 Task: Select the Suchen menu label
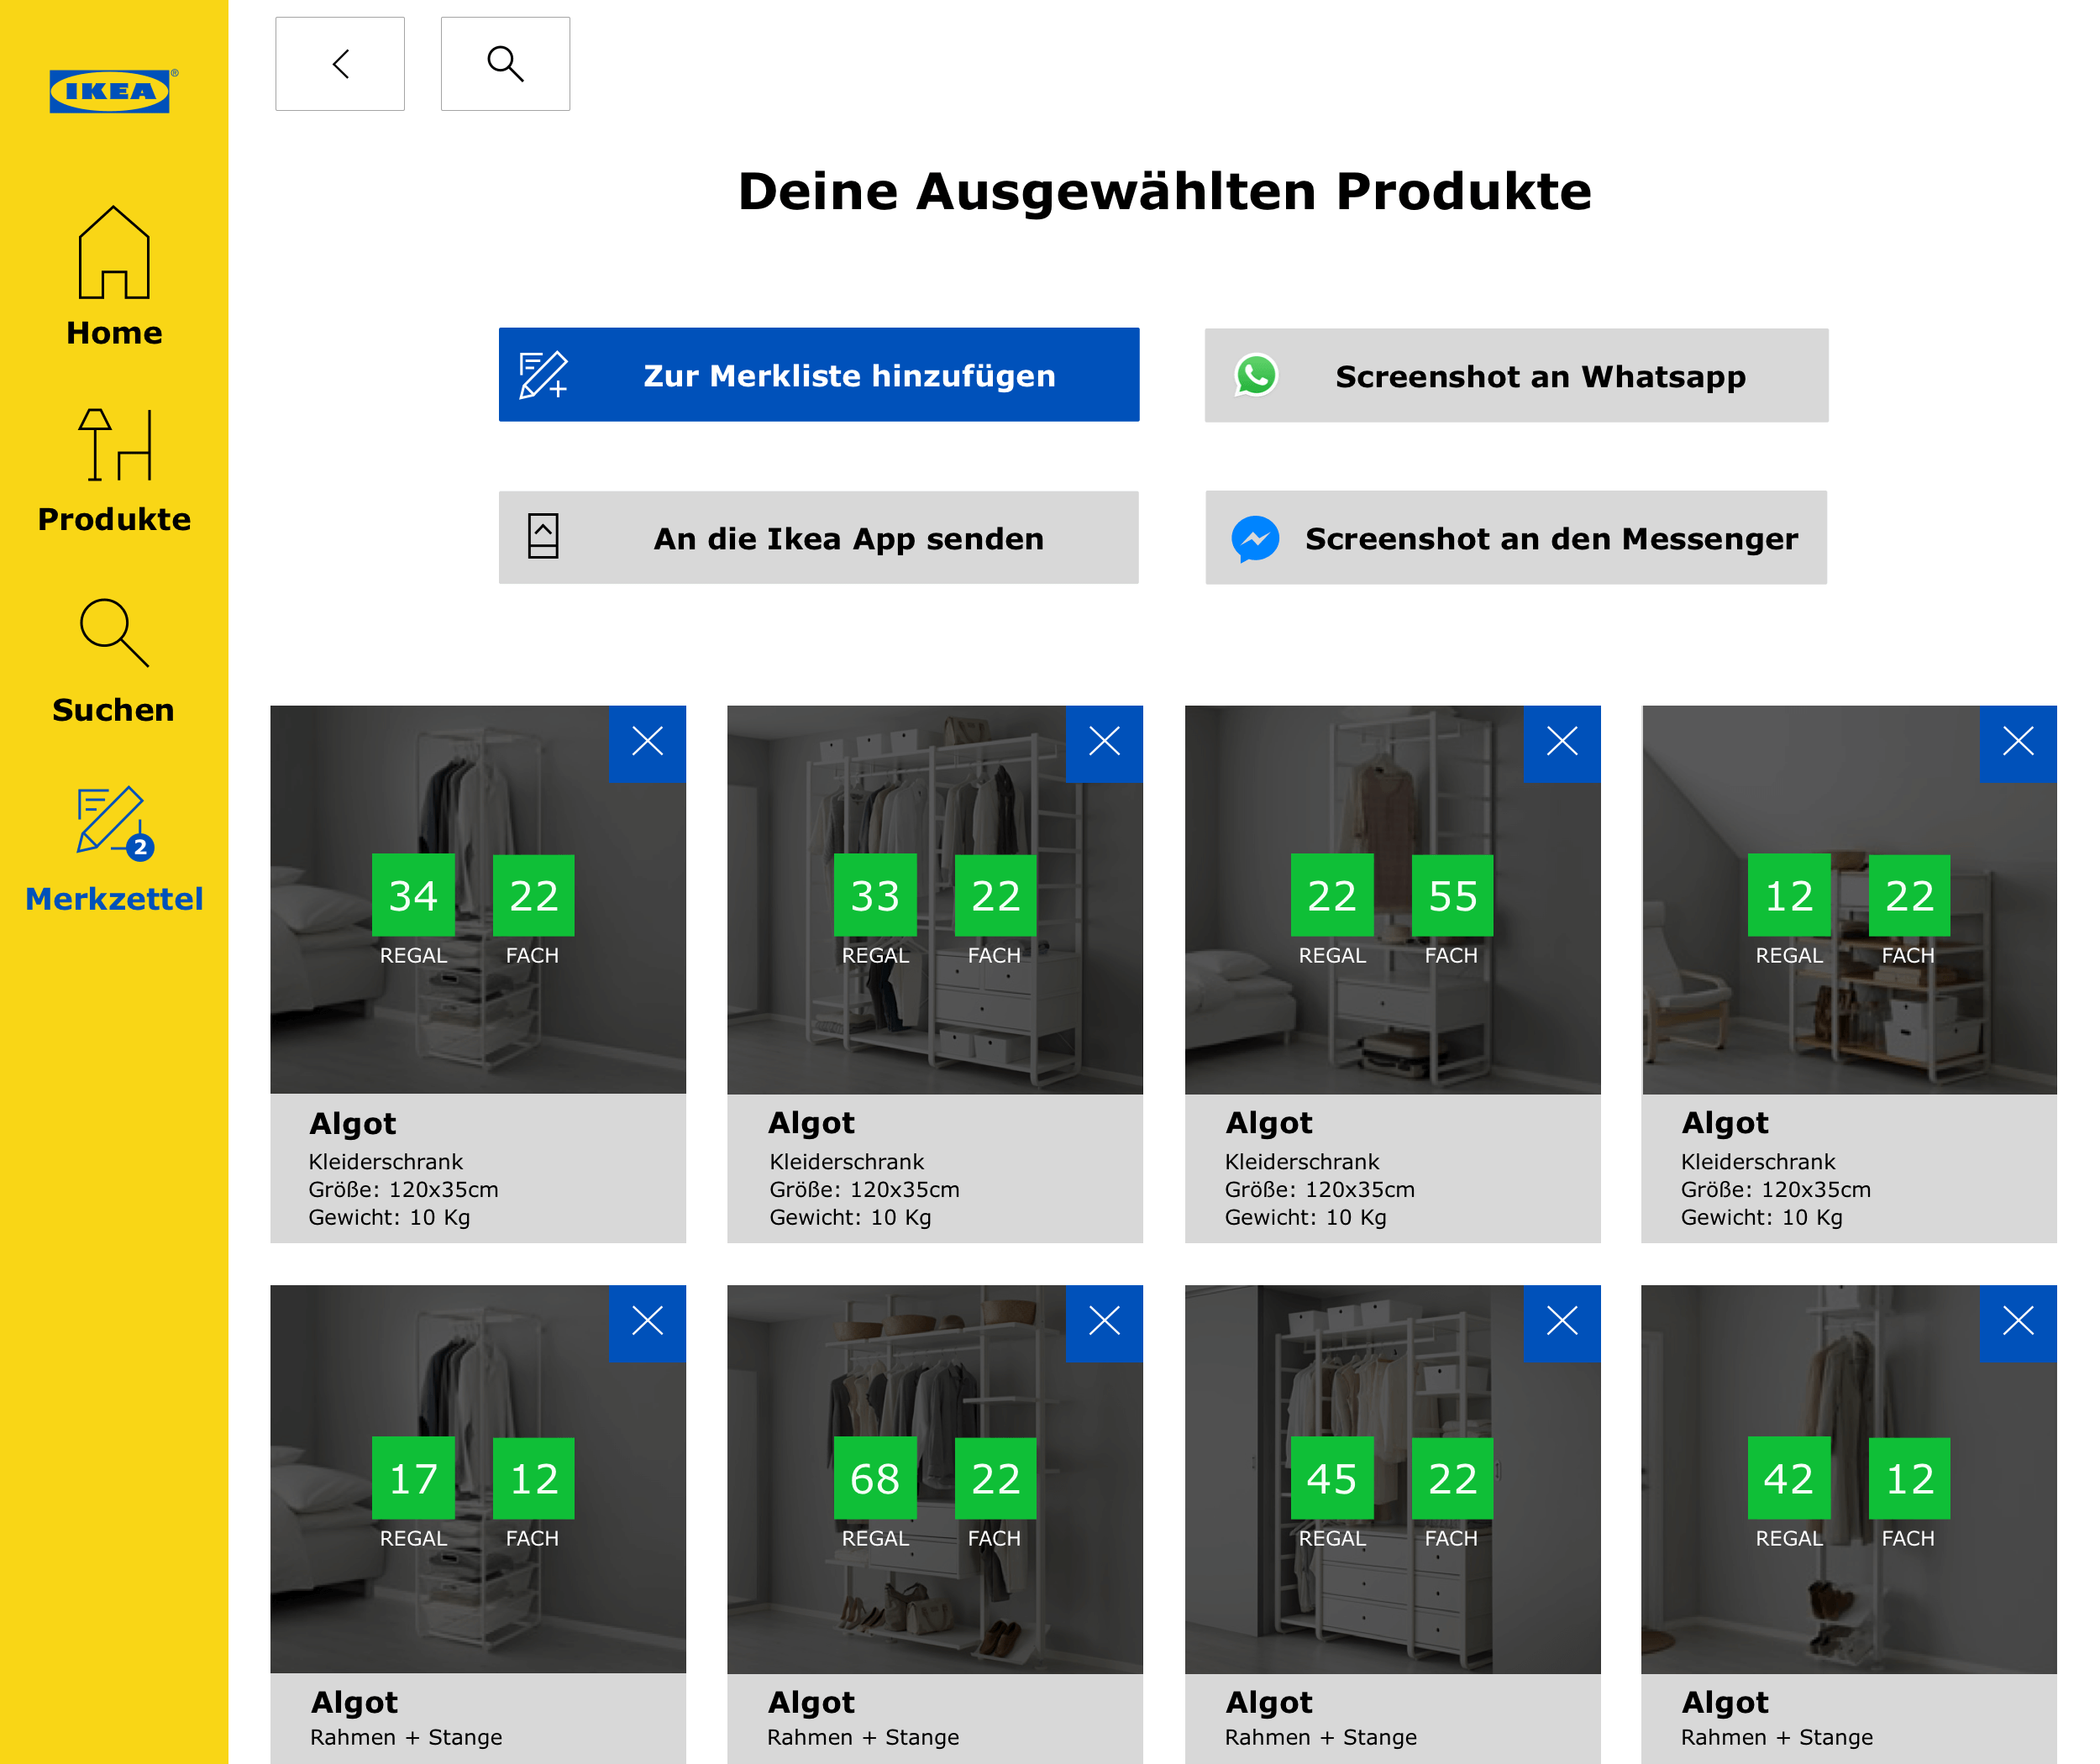(114, 709)
